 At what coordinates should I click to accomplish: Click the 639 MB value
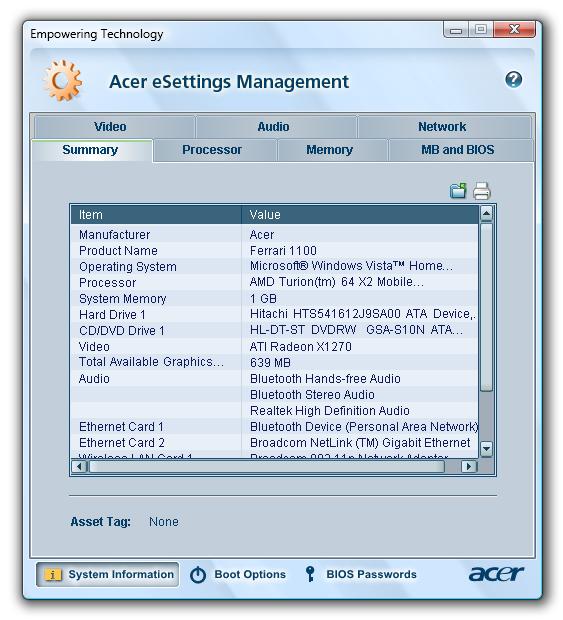pyautogui.click(x=270, y=363)
